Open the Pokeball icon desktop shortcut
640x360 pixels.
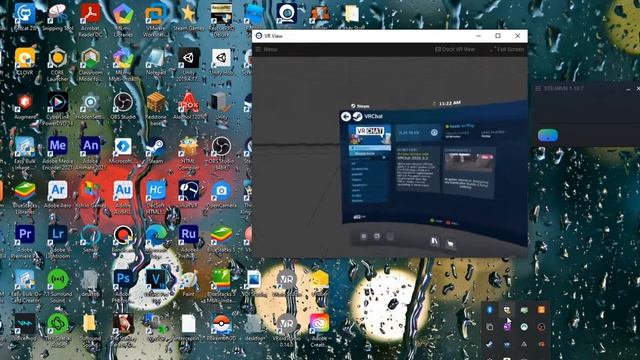pos(221,327)
